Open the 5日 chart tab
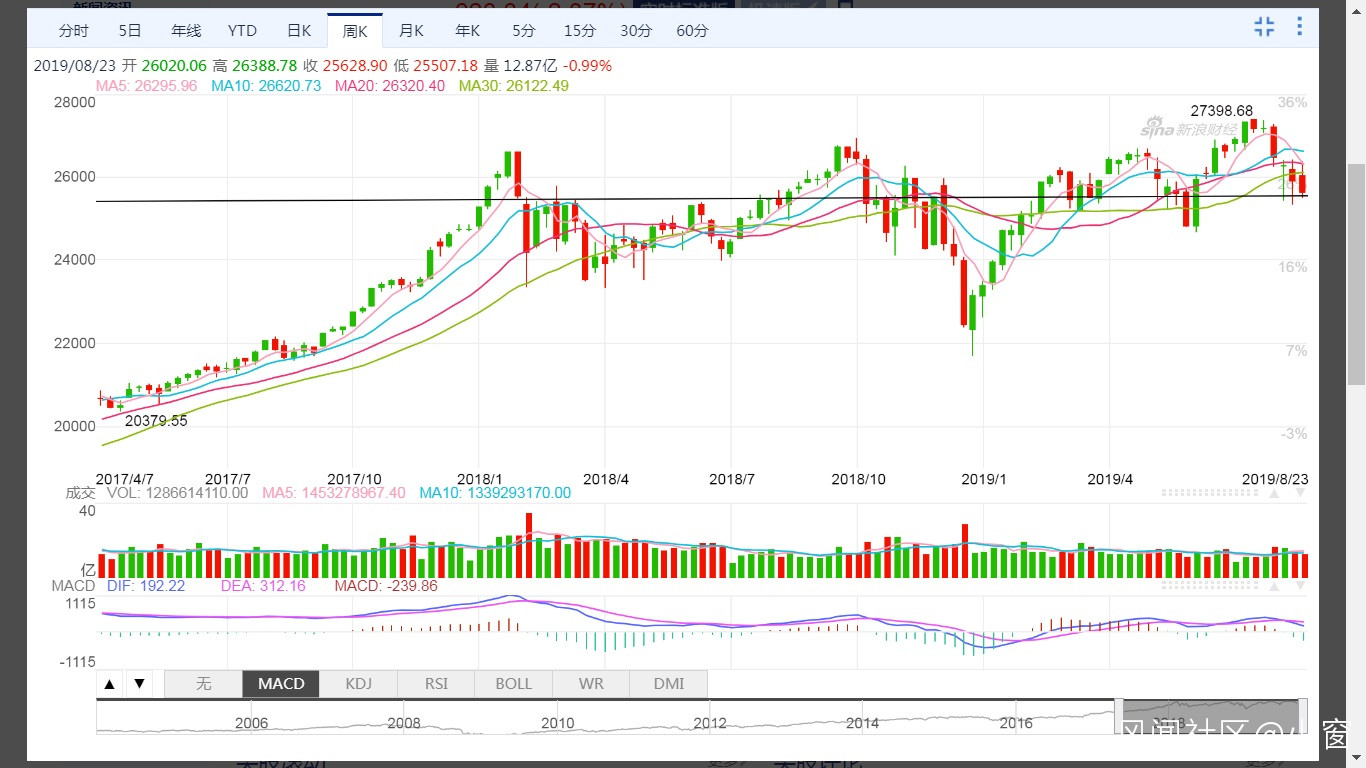Screen dimensions: 1366x768 [x=130, y=31]
